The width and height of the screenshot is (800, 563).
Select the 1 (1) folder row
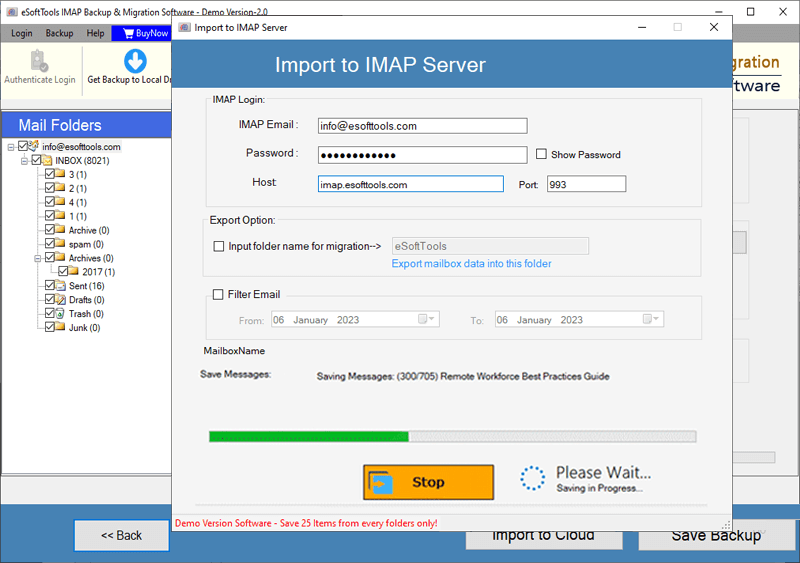(78, 216)
